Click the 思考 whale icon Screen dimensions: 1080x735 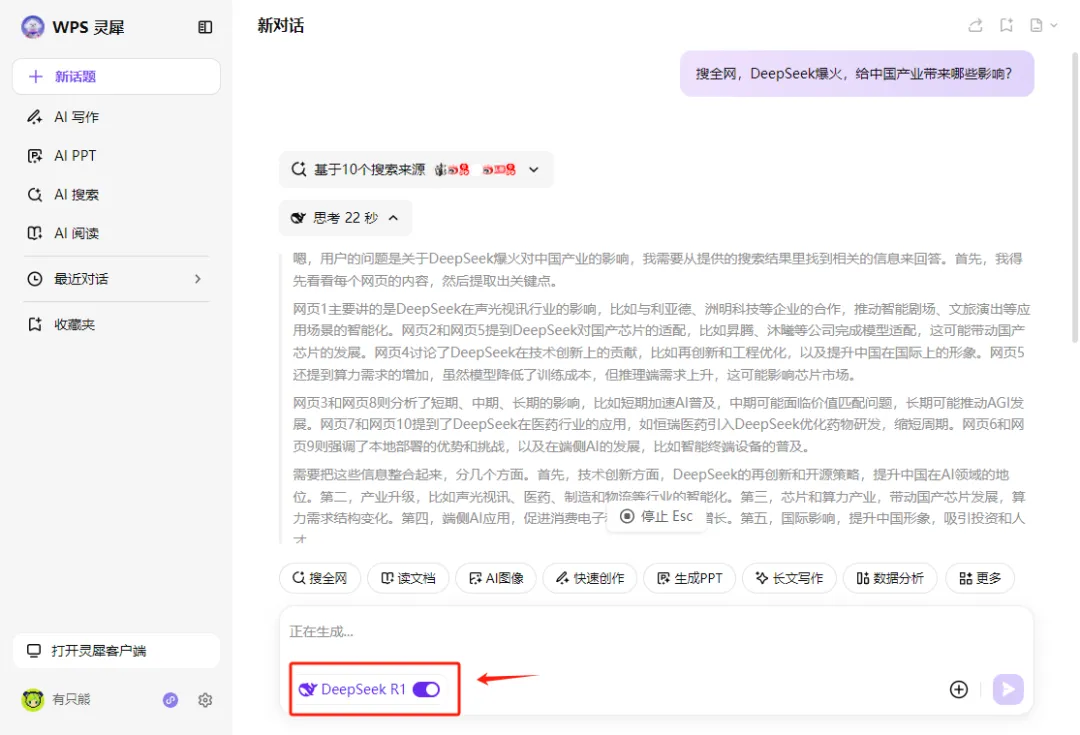coord(298,218)
